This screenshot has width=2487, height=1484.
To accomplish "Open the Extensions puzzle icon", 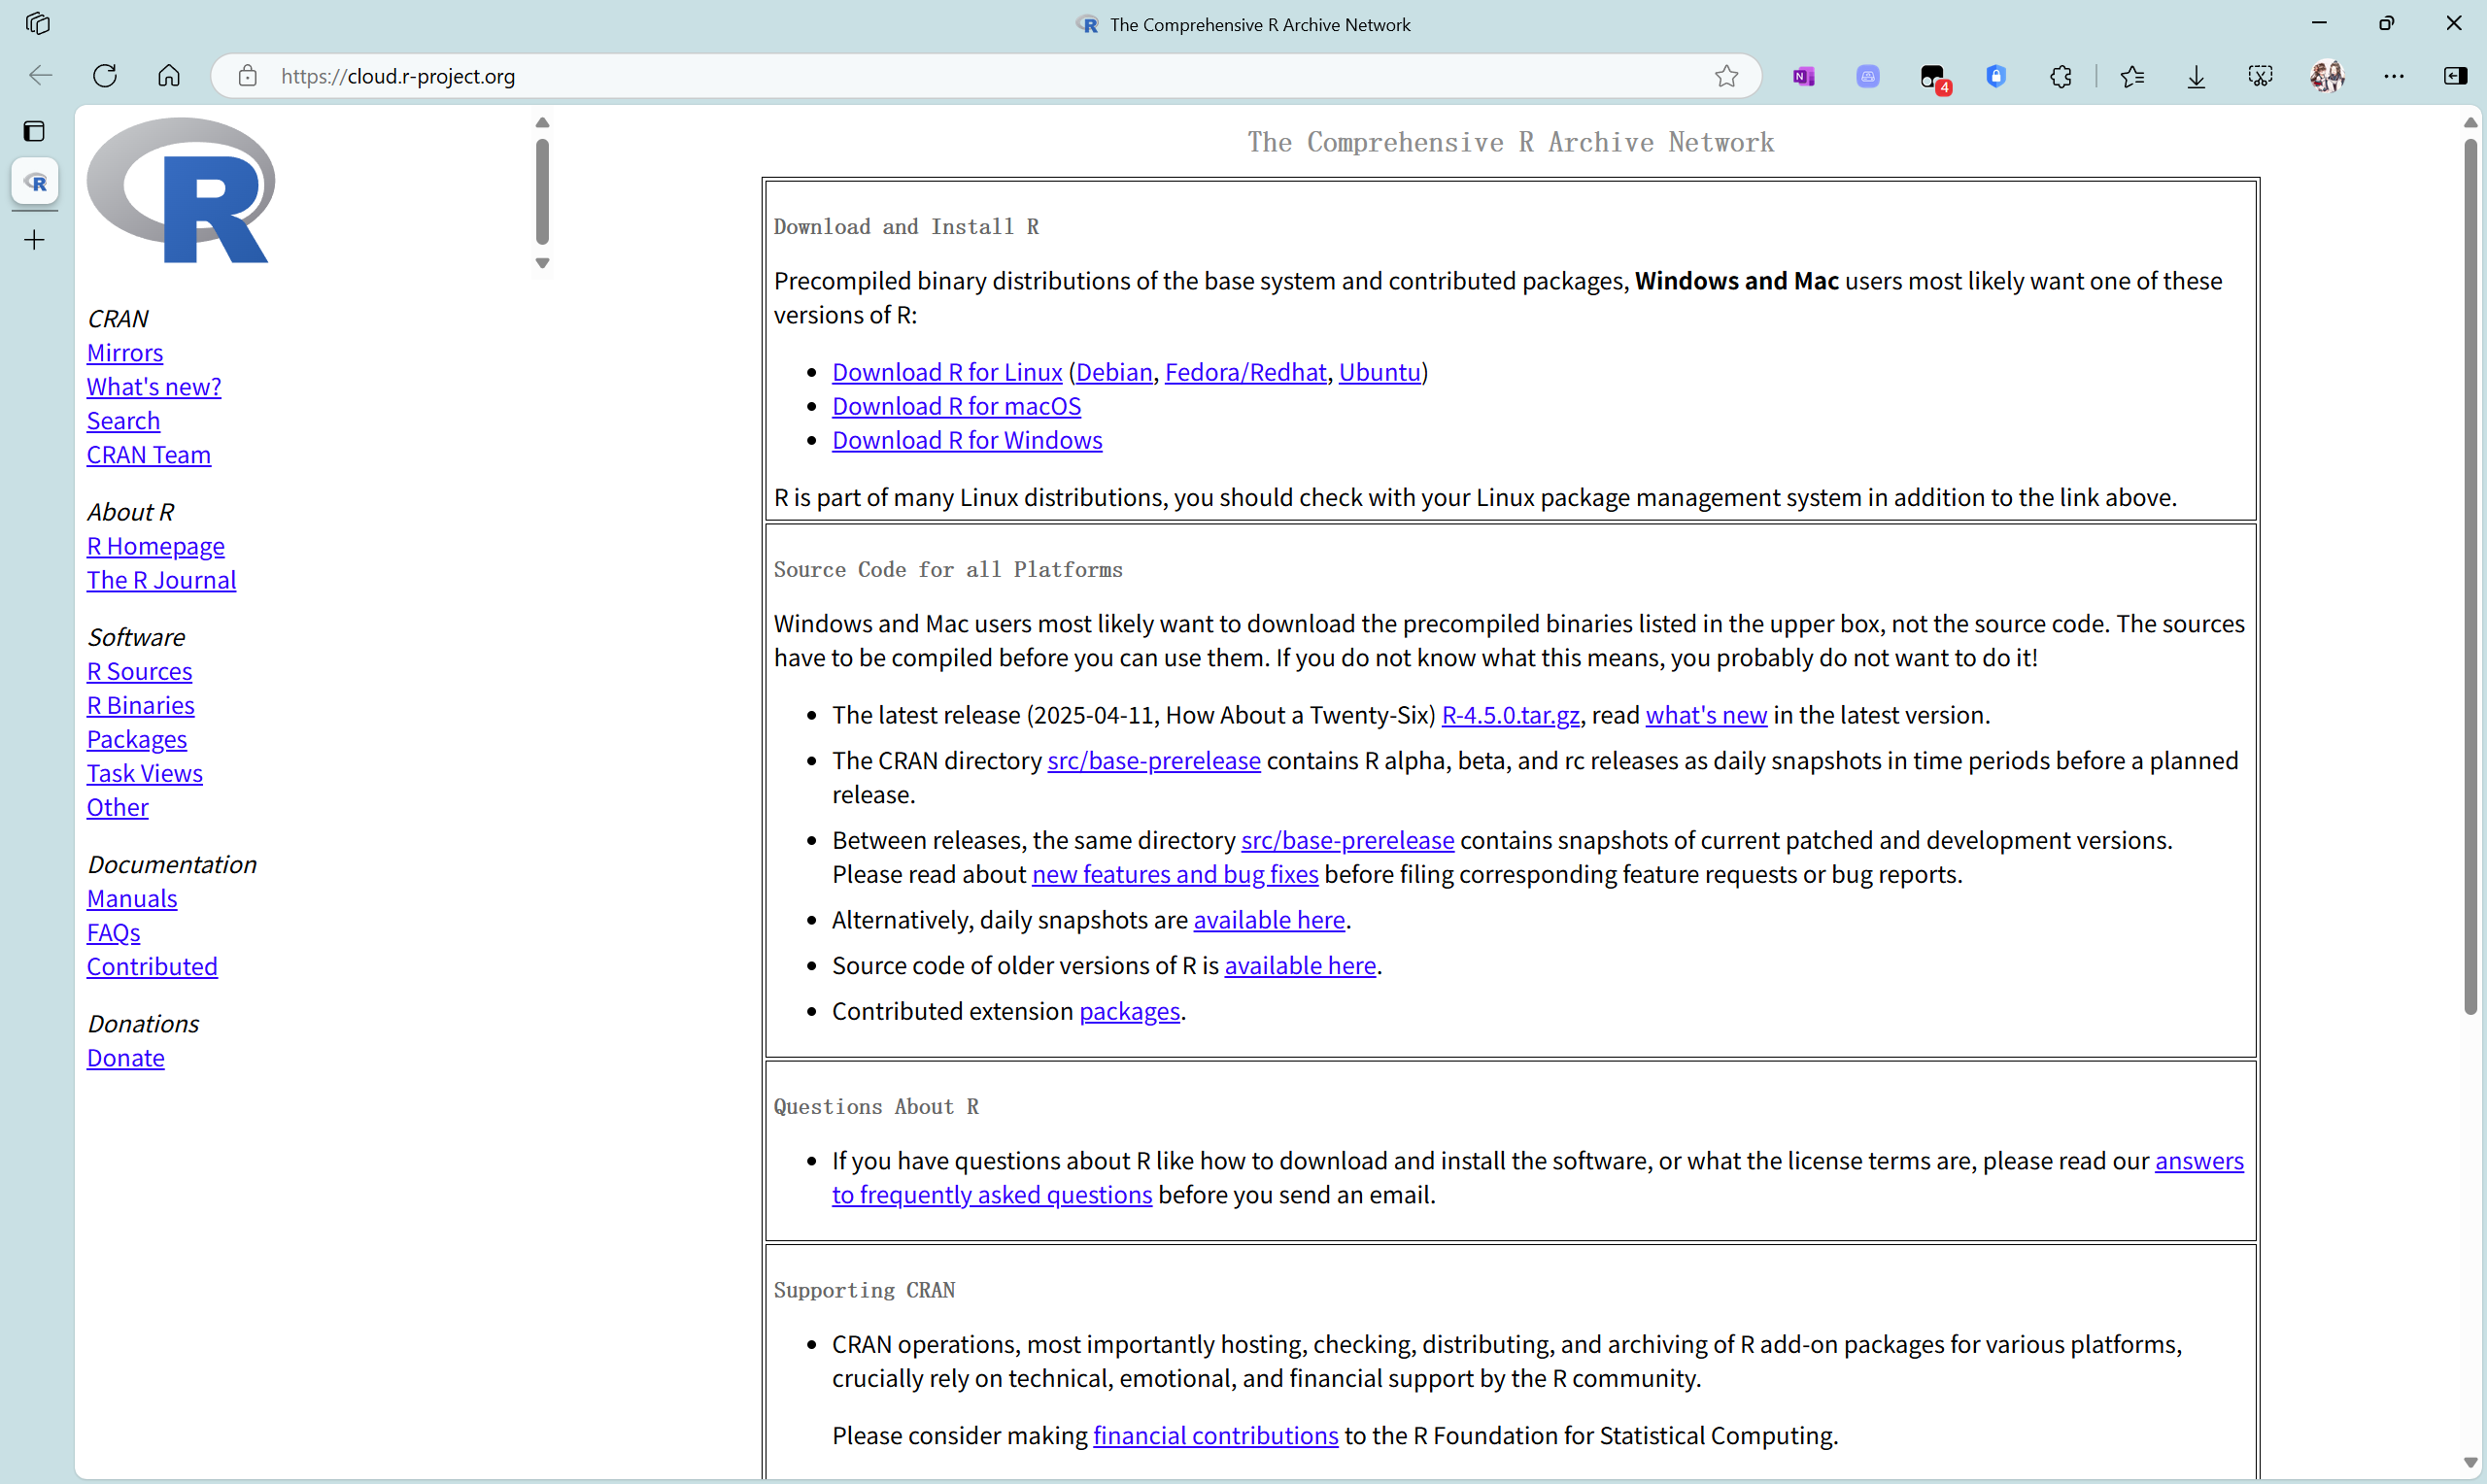I will [x=2061, y=76].
